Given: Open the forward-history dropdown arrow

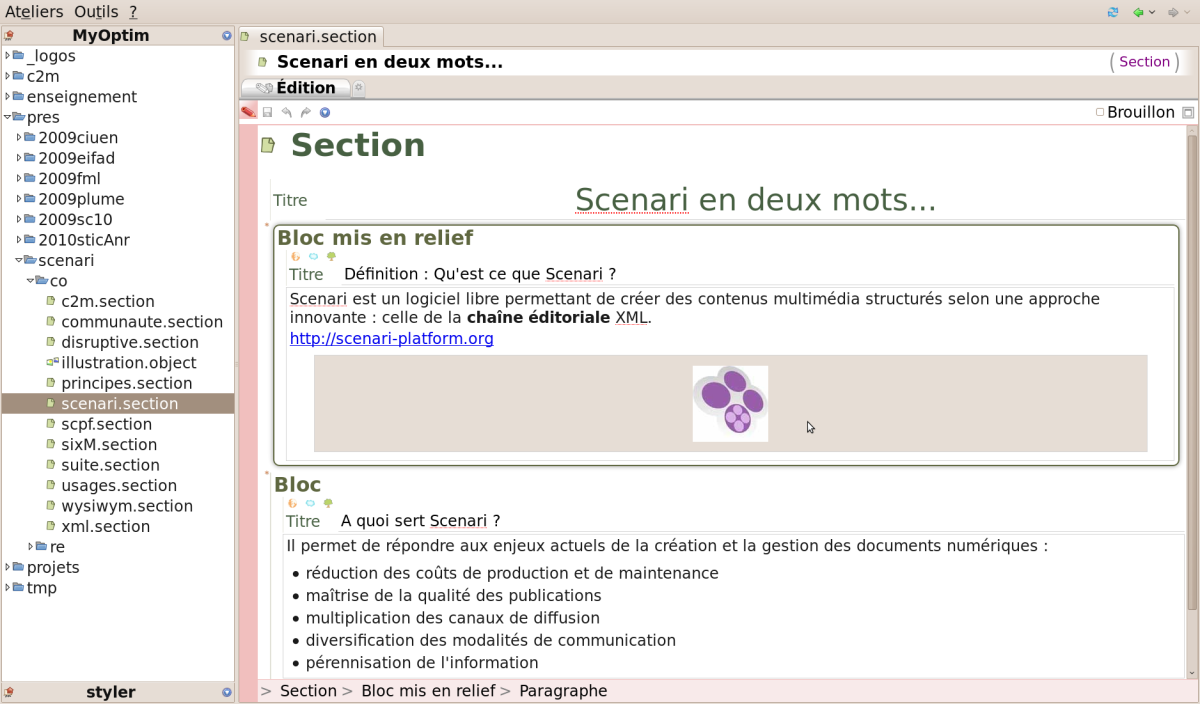Looking at the screenshot, I should point(1187,12).
